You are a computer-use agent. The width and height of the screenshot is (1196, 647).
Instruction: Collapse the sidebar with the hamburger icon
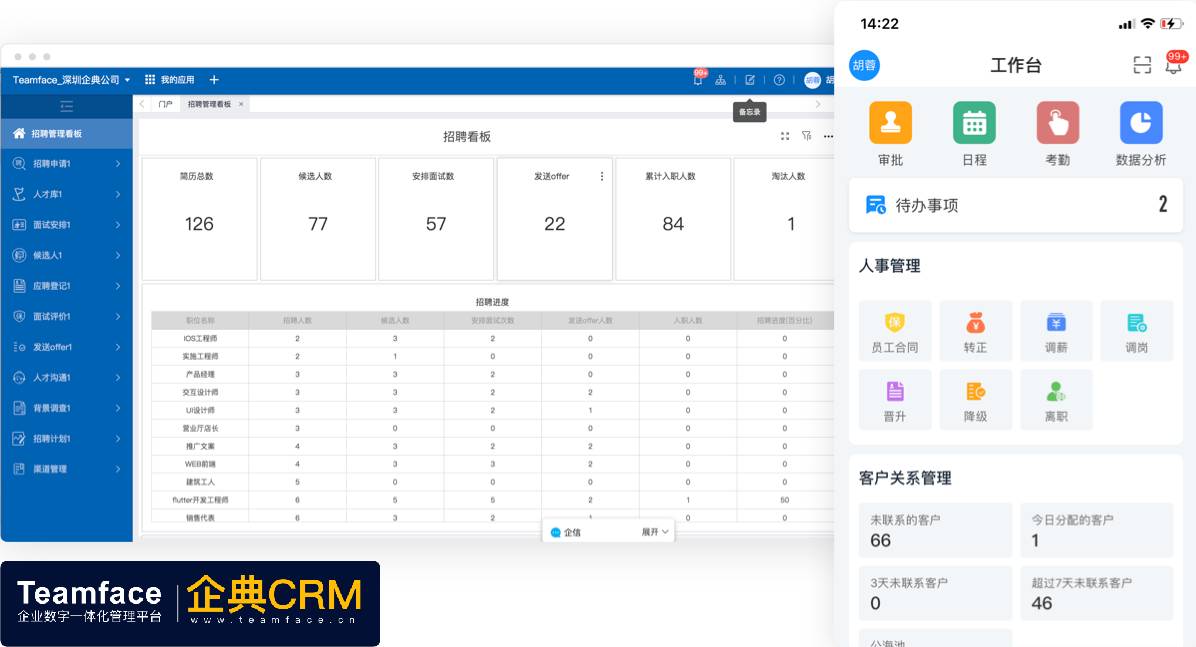tap(66, 106)
